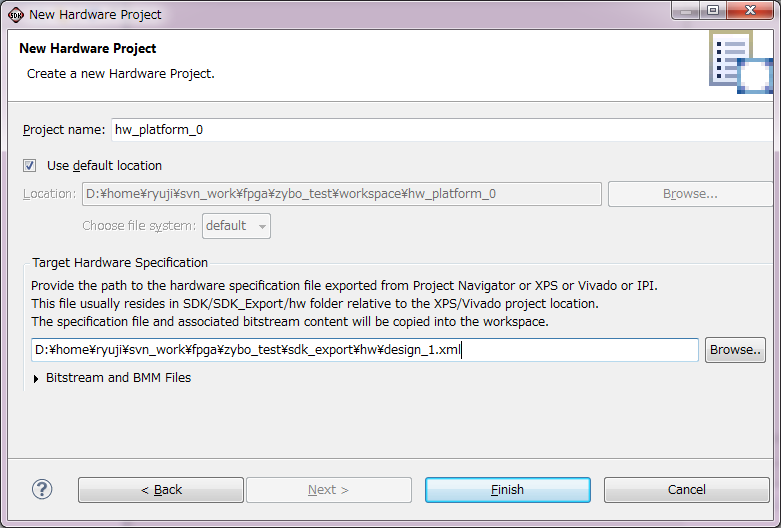The width and height of the screenshot is (781, 528).
Task: Maximize the New Hardware Project dialog
Action: [x=713, y=11]
